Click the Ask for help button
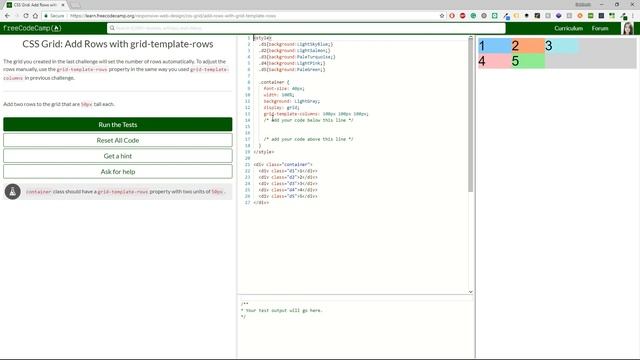The height and width of the screenshot is (360, 640). coord(118,171)
